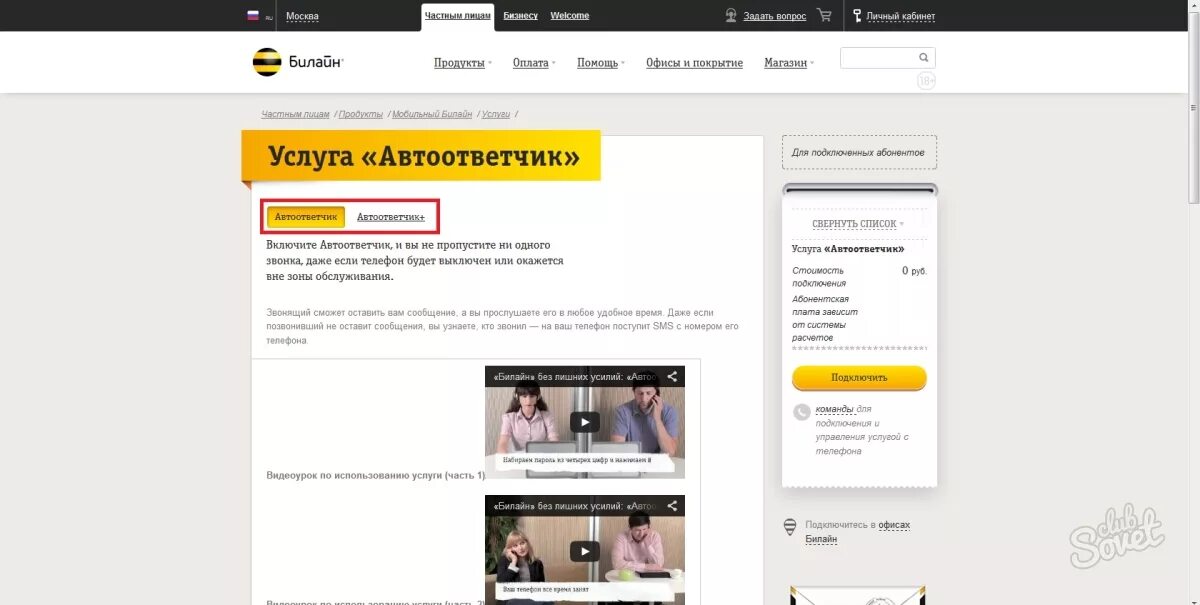The image size is (1200, 605).
Task: Go to Частным лицам breadcrumb
Action: click(x=296, y=114)
